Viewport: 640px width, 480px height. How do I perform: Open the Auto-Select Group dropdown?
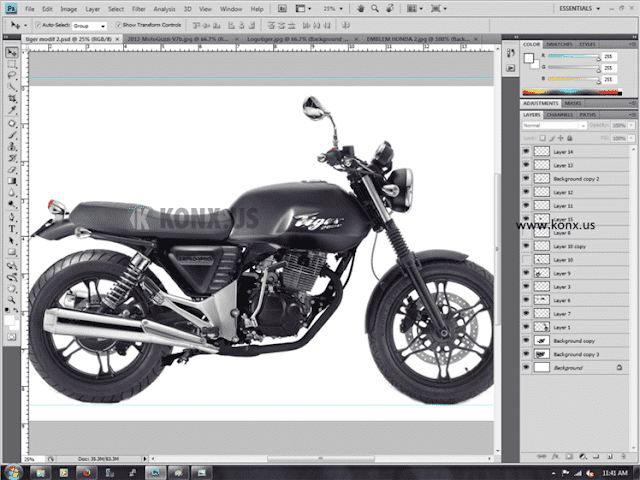coord(89,26)
